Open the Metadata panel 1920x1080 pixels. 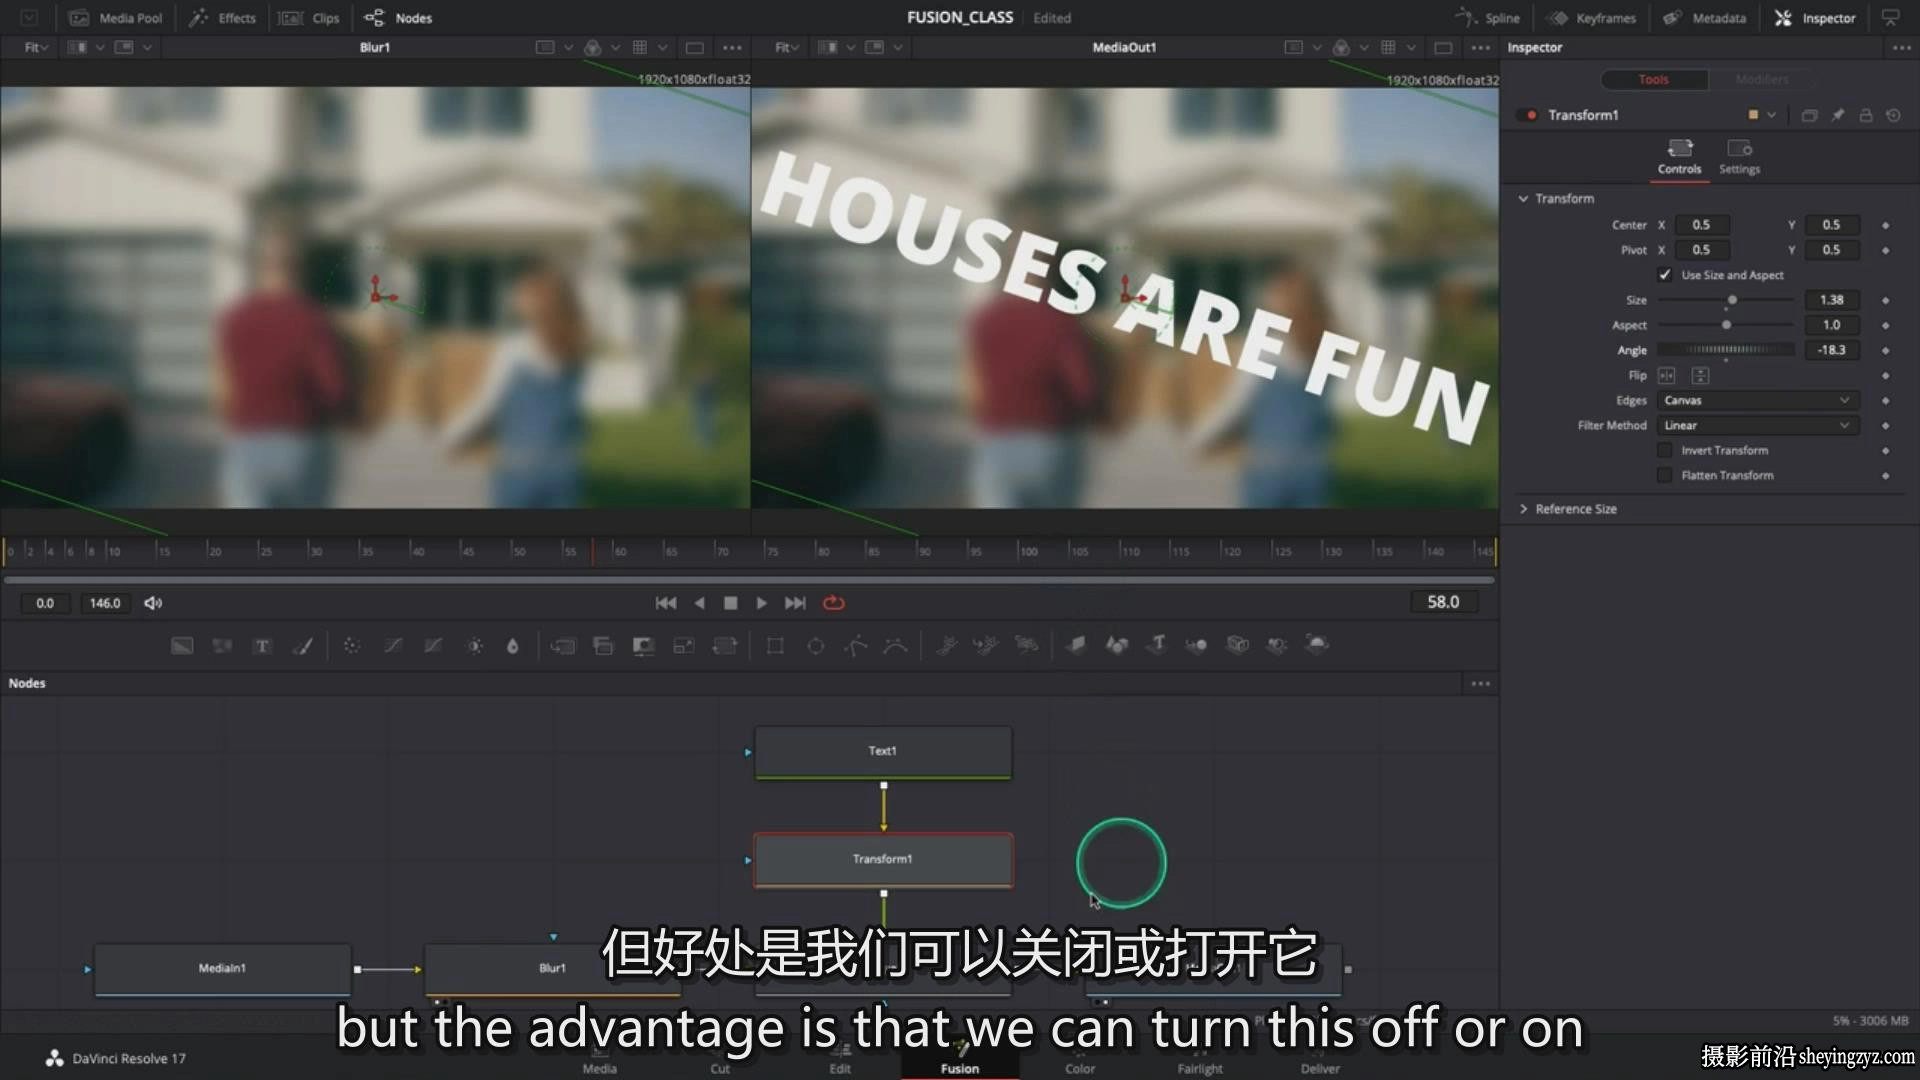coord(1705,18)
